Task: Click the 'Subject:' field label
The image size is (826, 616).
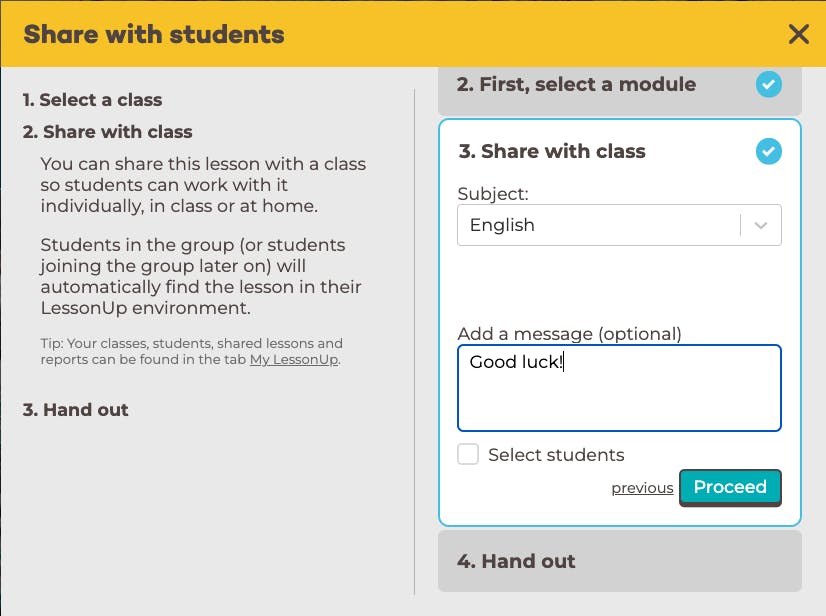Action: click(493, 194)
